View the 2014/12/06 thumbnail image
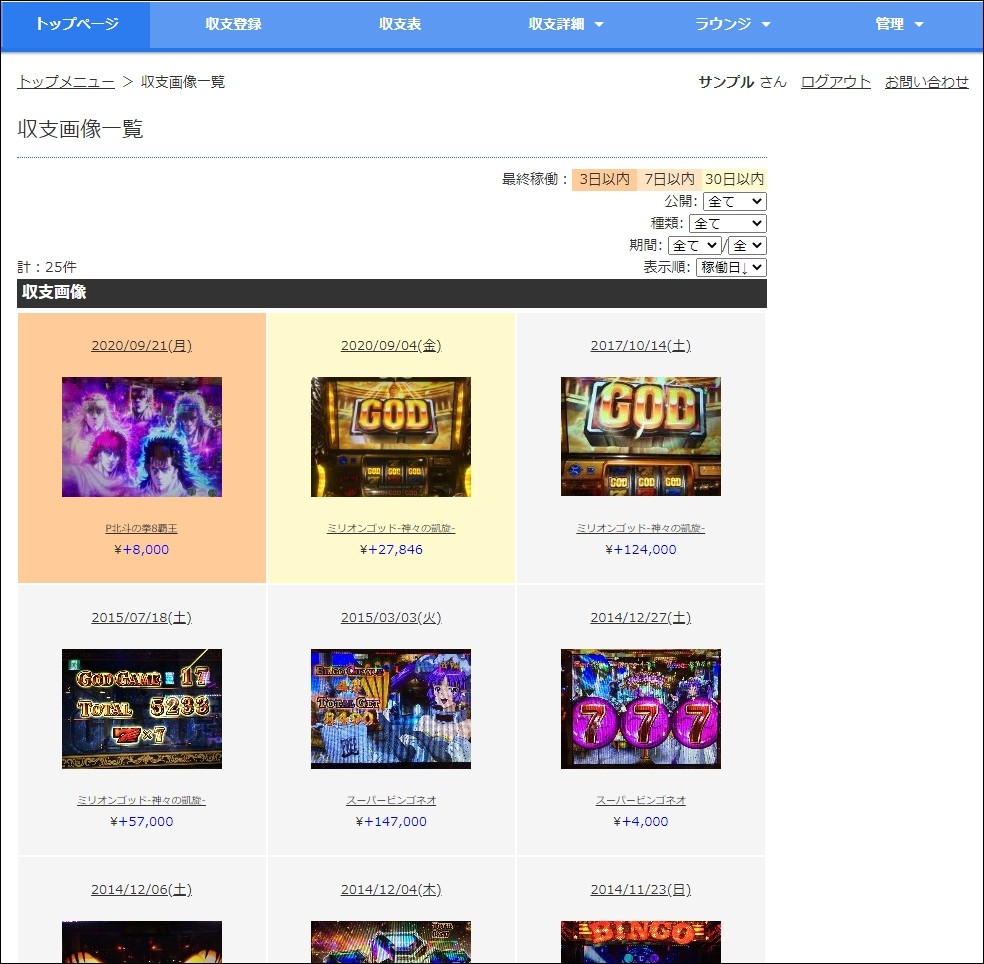 tap(142, 942)
